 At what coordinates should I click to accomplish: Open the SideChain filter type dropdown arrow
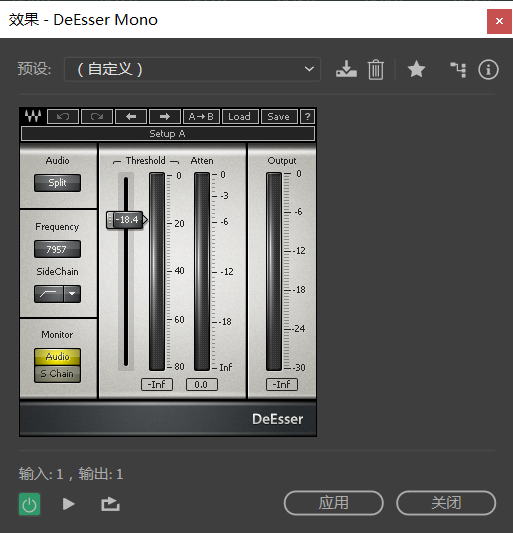click(x=72, y=294)
